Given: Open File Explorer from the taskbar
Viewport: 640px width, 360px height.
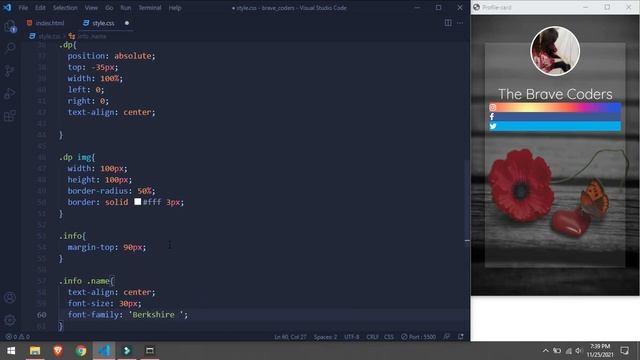Looking at the screenshot, I should (x=35, y=351).
